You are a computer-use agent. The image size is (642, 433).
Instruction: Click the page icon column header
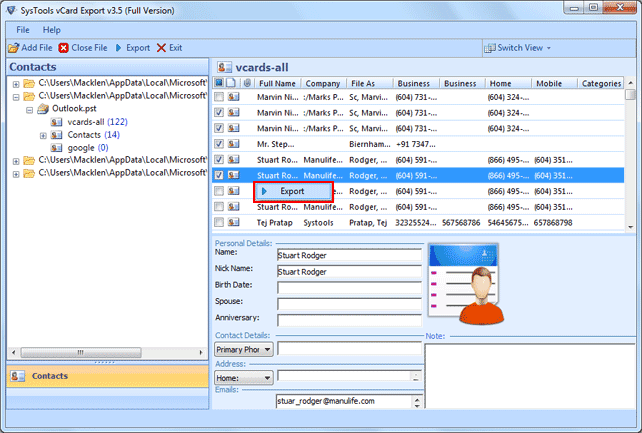click(x=231, y=83)
